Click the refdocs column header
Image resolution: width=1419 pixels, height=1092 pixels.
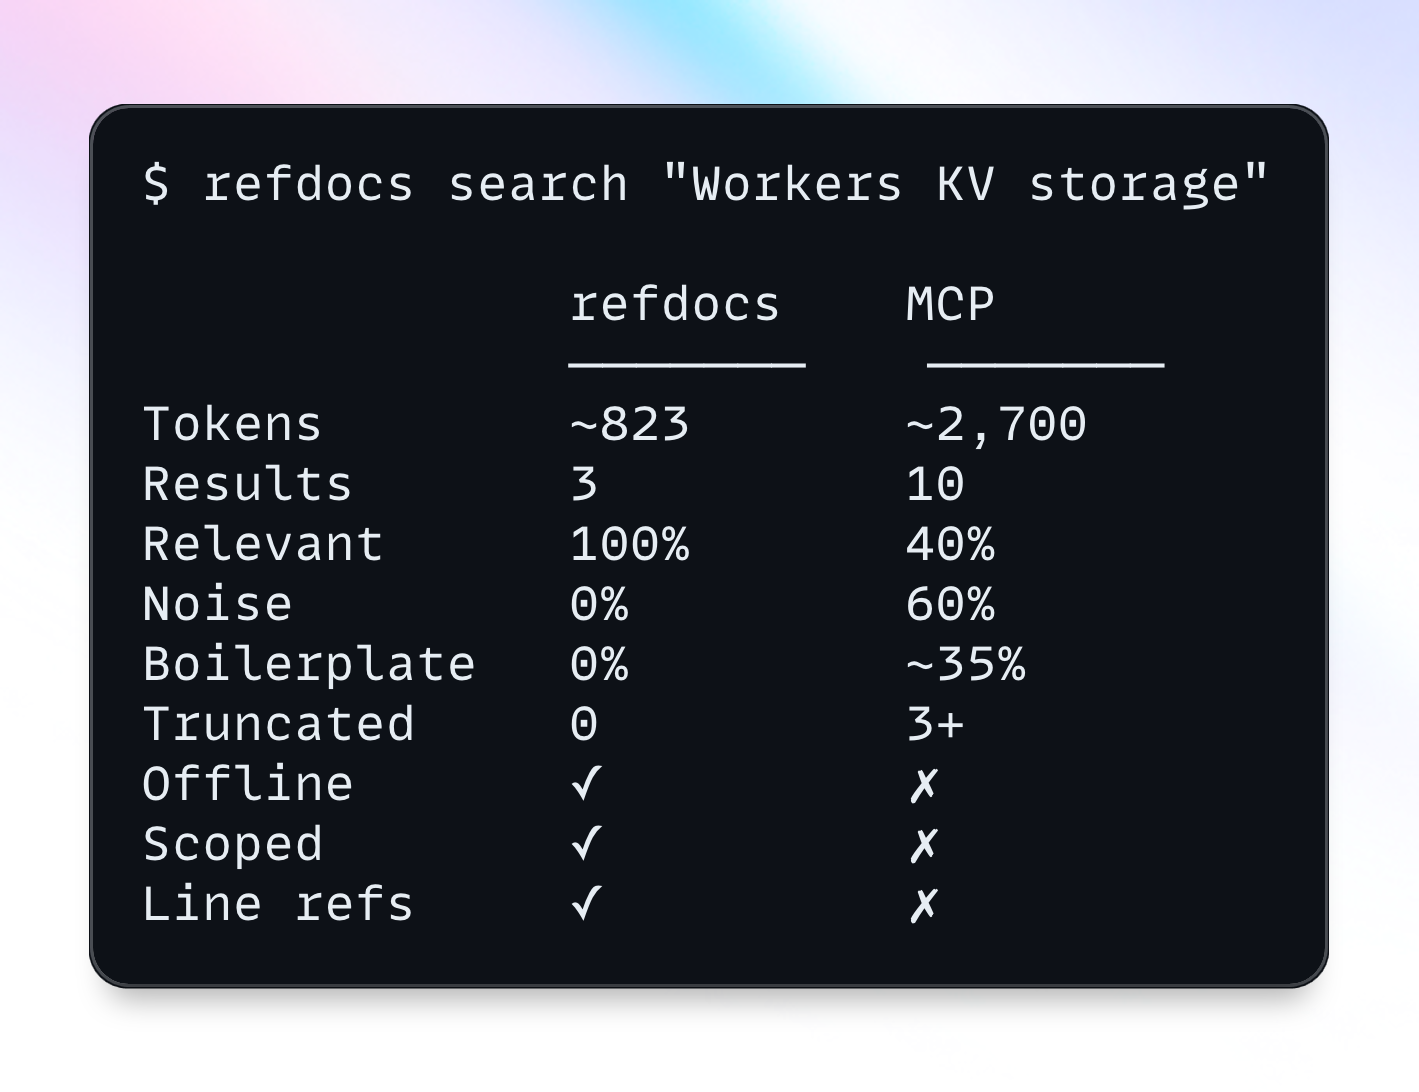coord(675,304)
